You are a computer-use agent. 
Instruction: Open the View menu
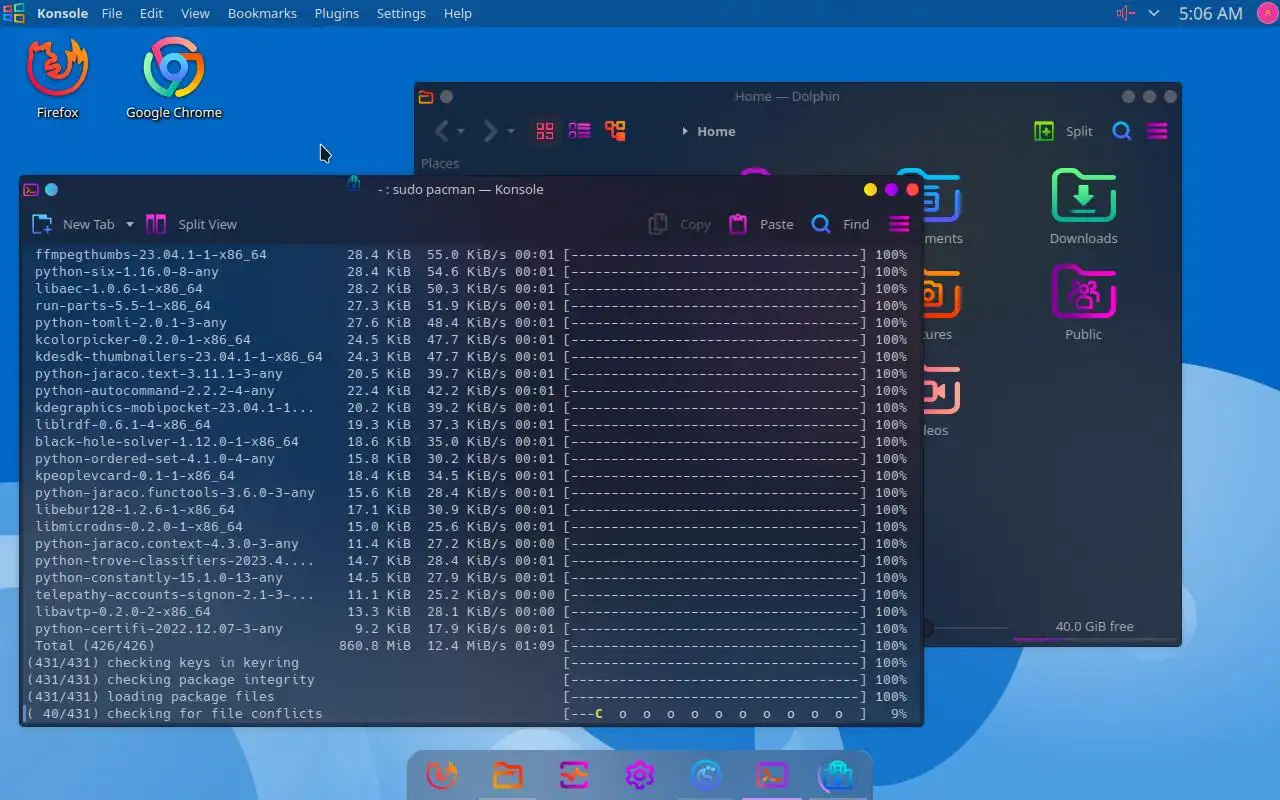(195, 13)
